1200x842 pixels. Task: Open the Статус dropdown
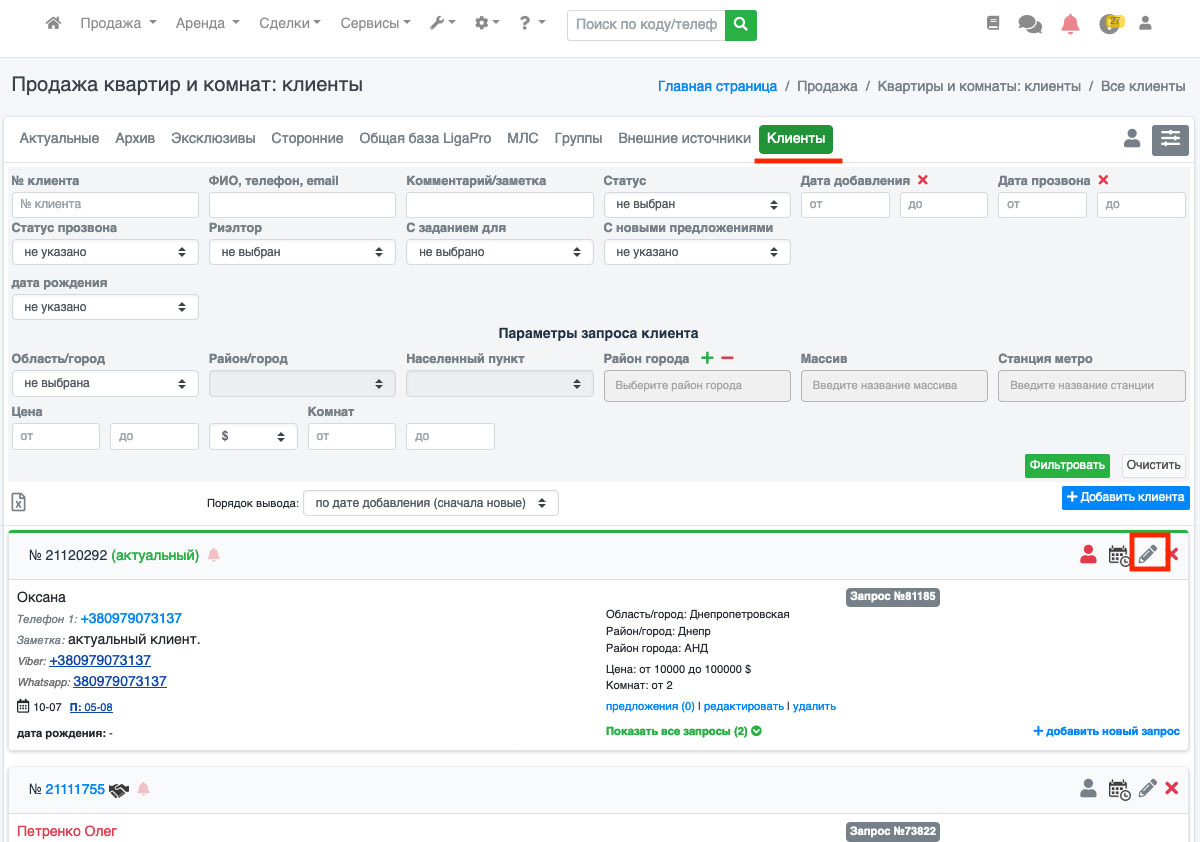(697, 204)
